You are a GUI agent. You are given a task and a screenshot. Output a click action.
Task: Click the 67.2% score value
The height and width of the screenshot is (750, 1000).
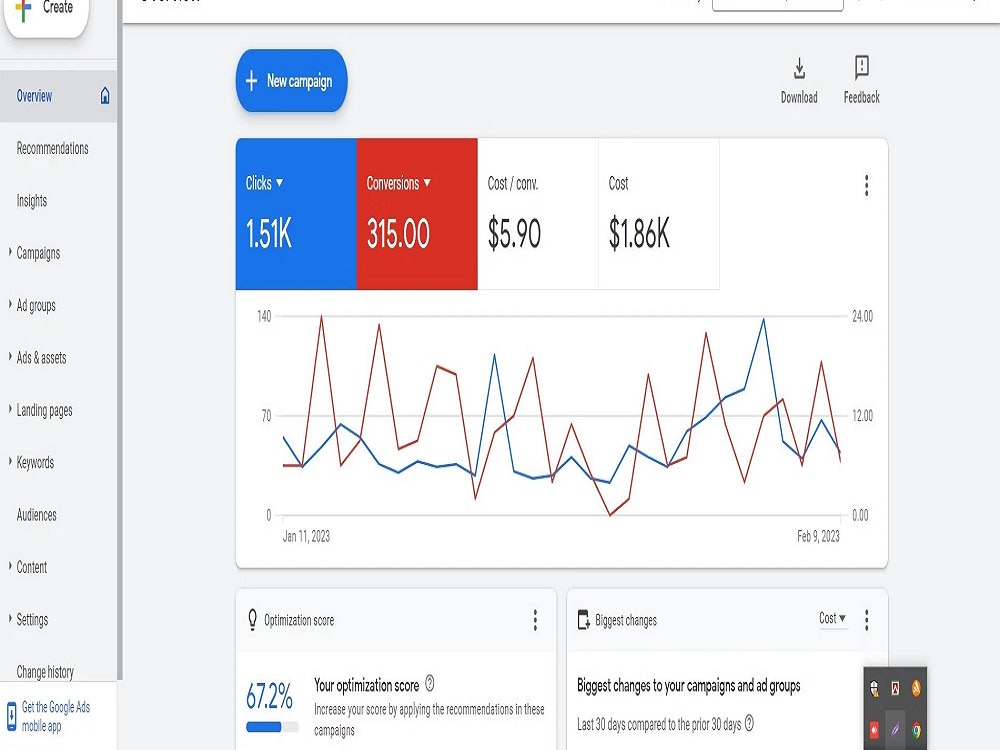[269, 696]
